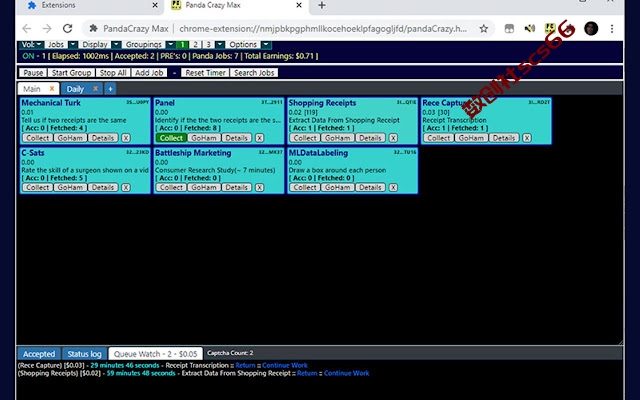Screen dimensions: 640x400
Task: Close the Daily tab with its orange x
Action: tap(95, 89)
